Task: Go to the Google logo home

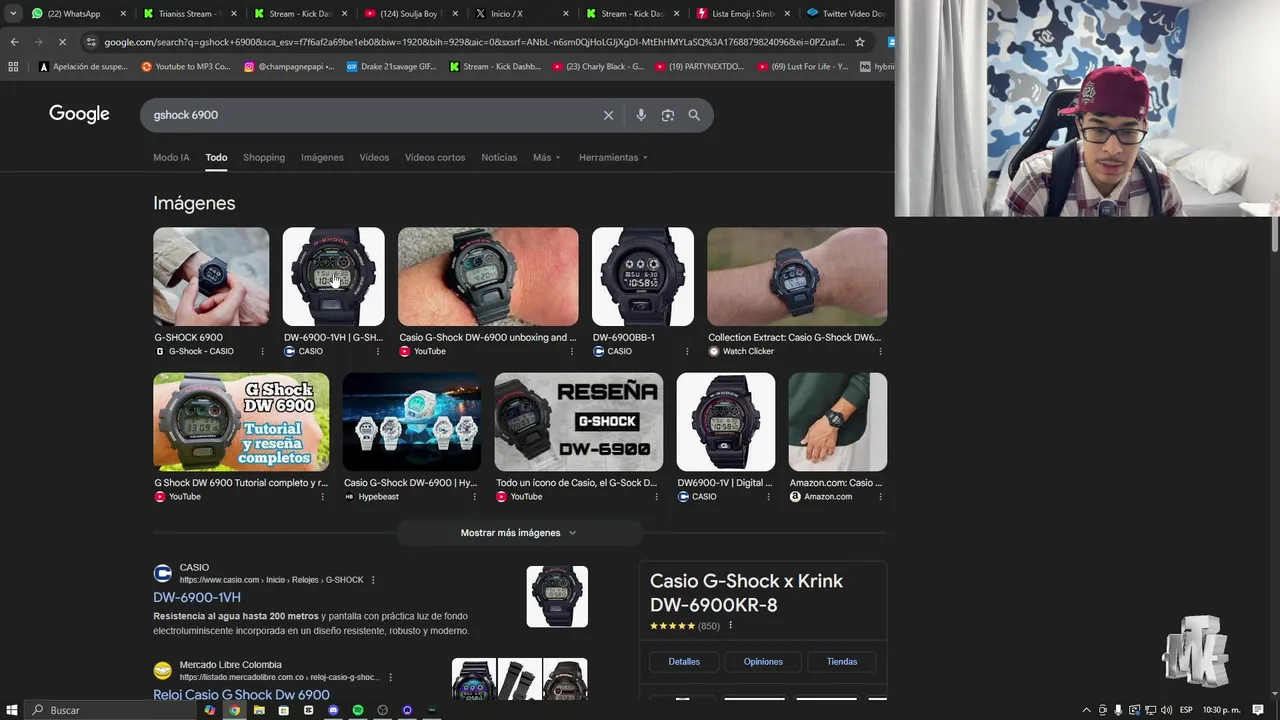Action: [x=79, y=114]
